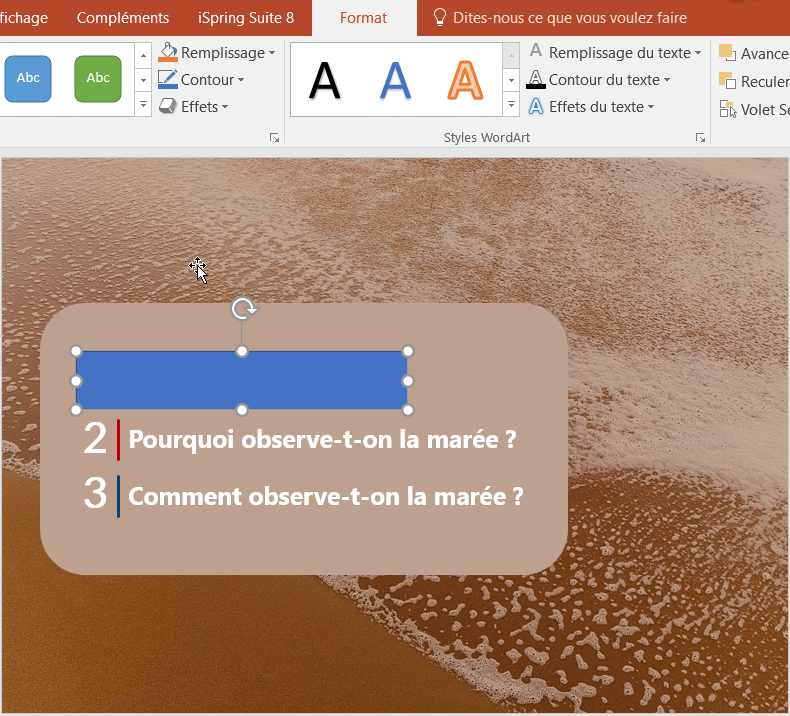Expand Effets du texte menu
The height and width of the screenshot is (716, 790).
coord(651,107)
